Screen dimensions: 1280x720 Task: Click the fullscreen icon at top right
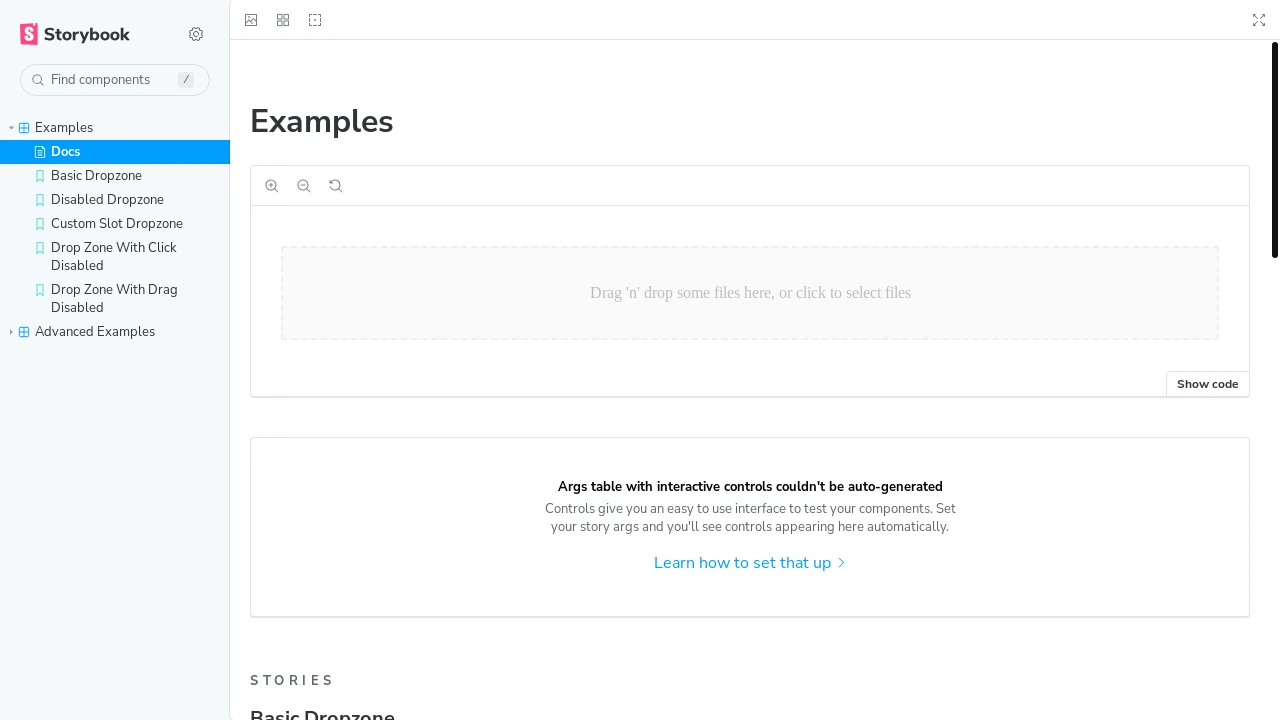tap(1259, 20)
